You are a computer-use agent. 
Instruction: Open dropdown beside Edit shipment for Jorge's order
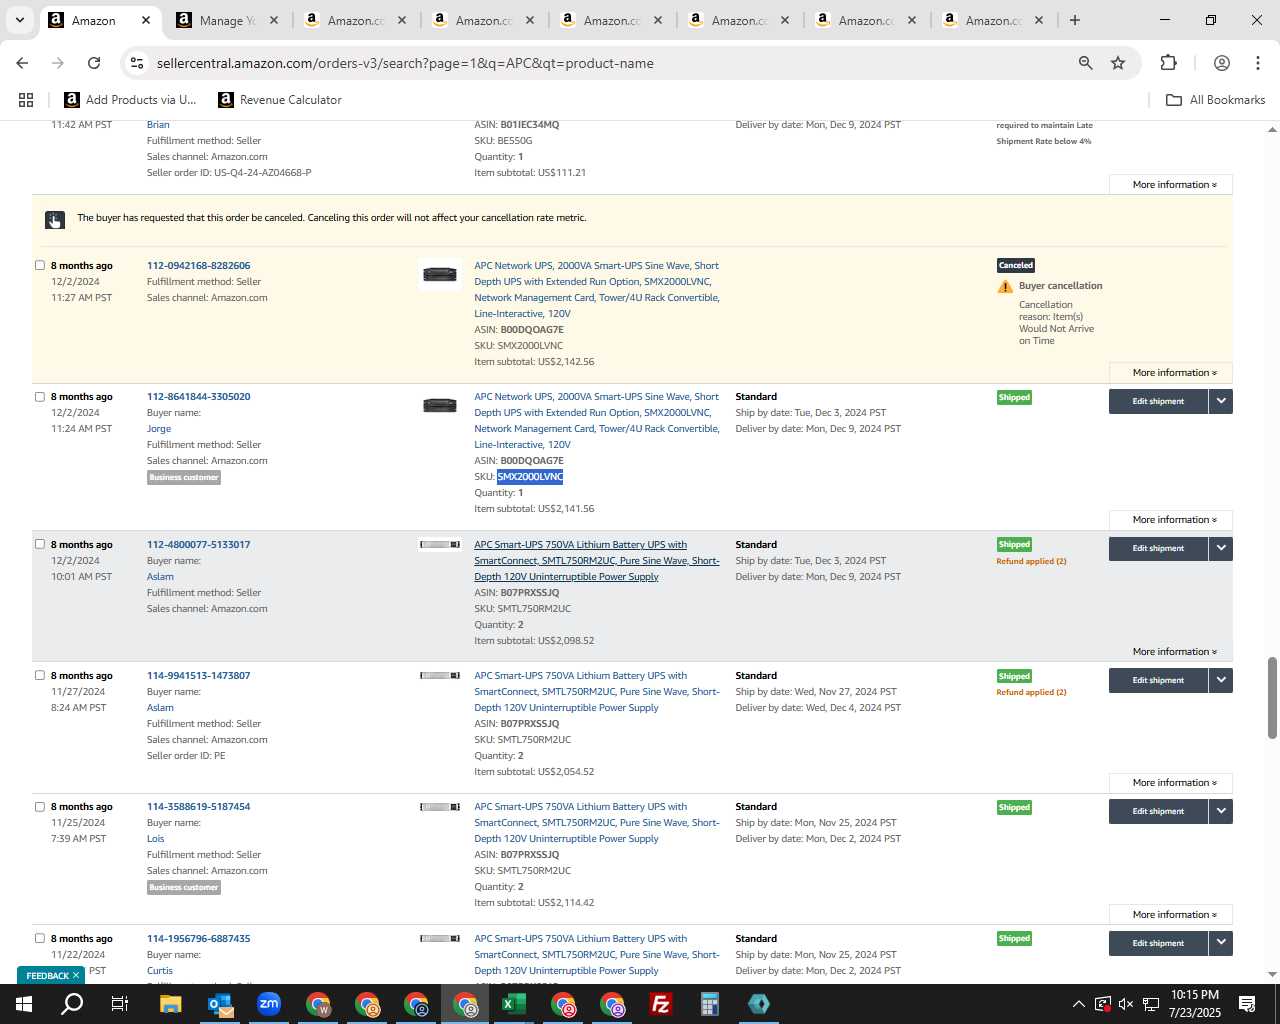pos(1221,401)
